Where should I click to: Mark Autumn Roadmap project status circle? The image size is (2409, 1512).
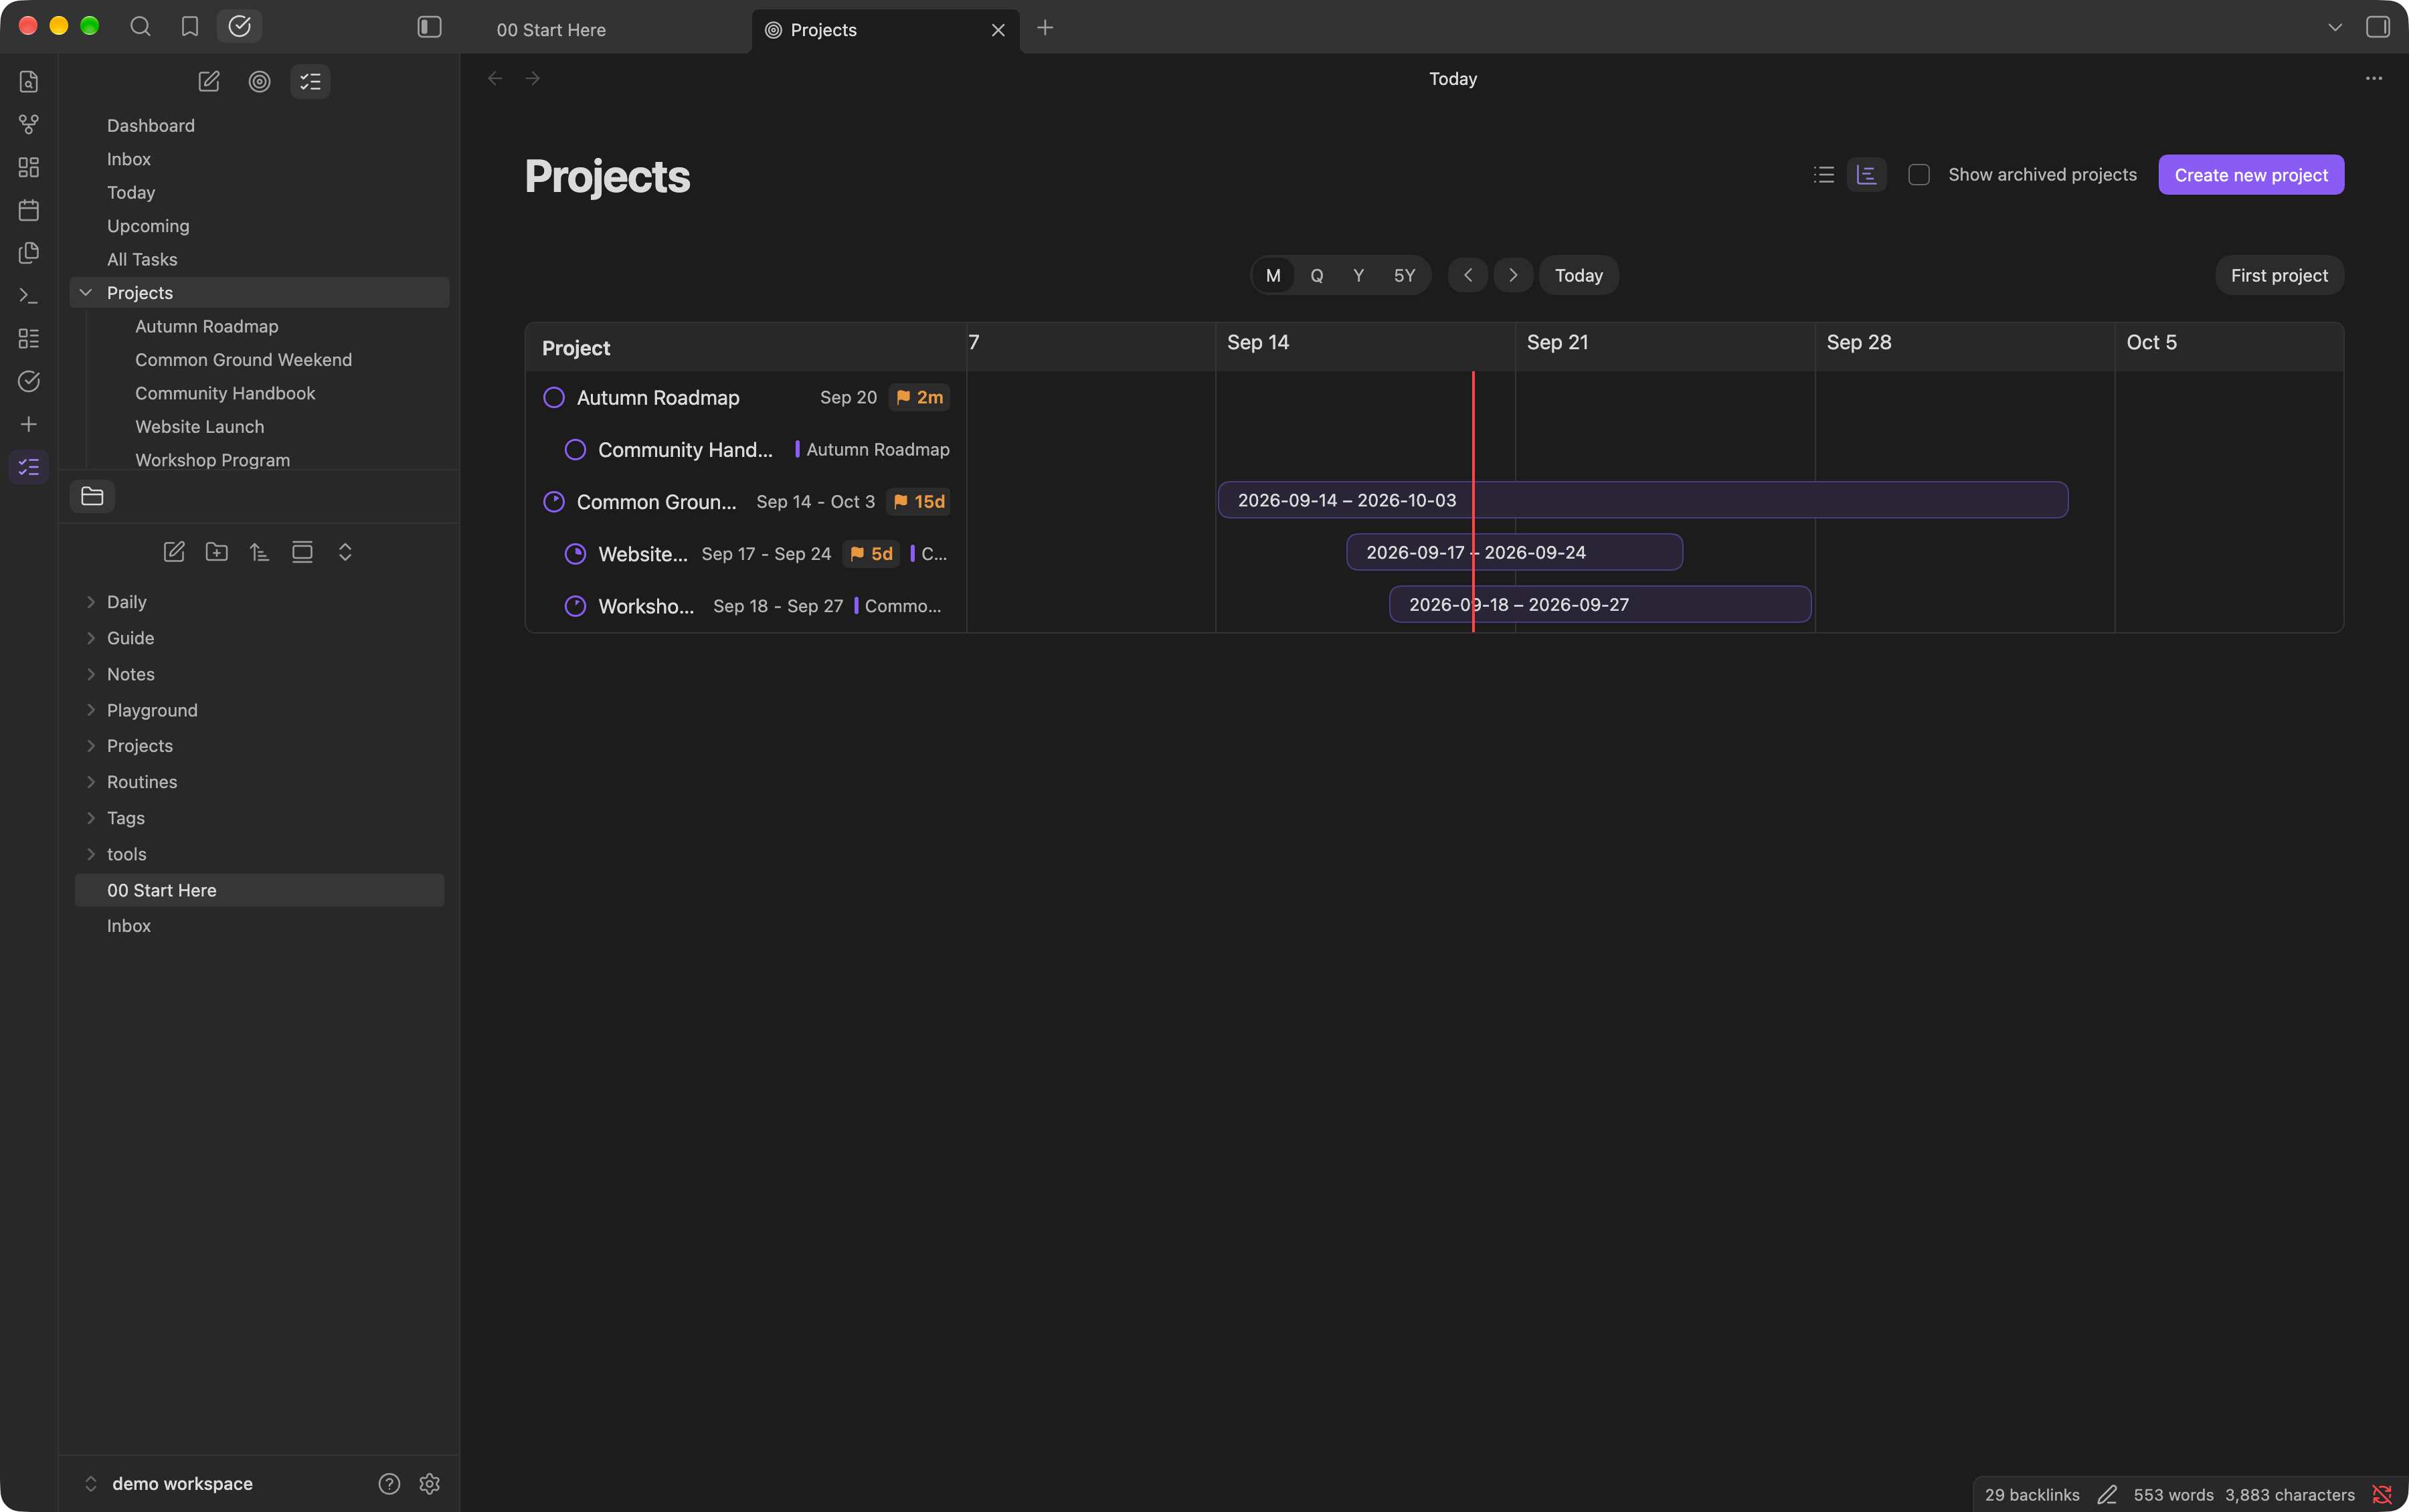[554, 398]
